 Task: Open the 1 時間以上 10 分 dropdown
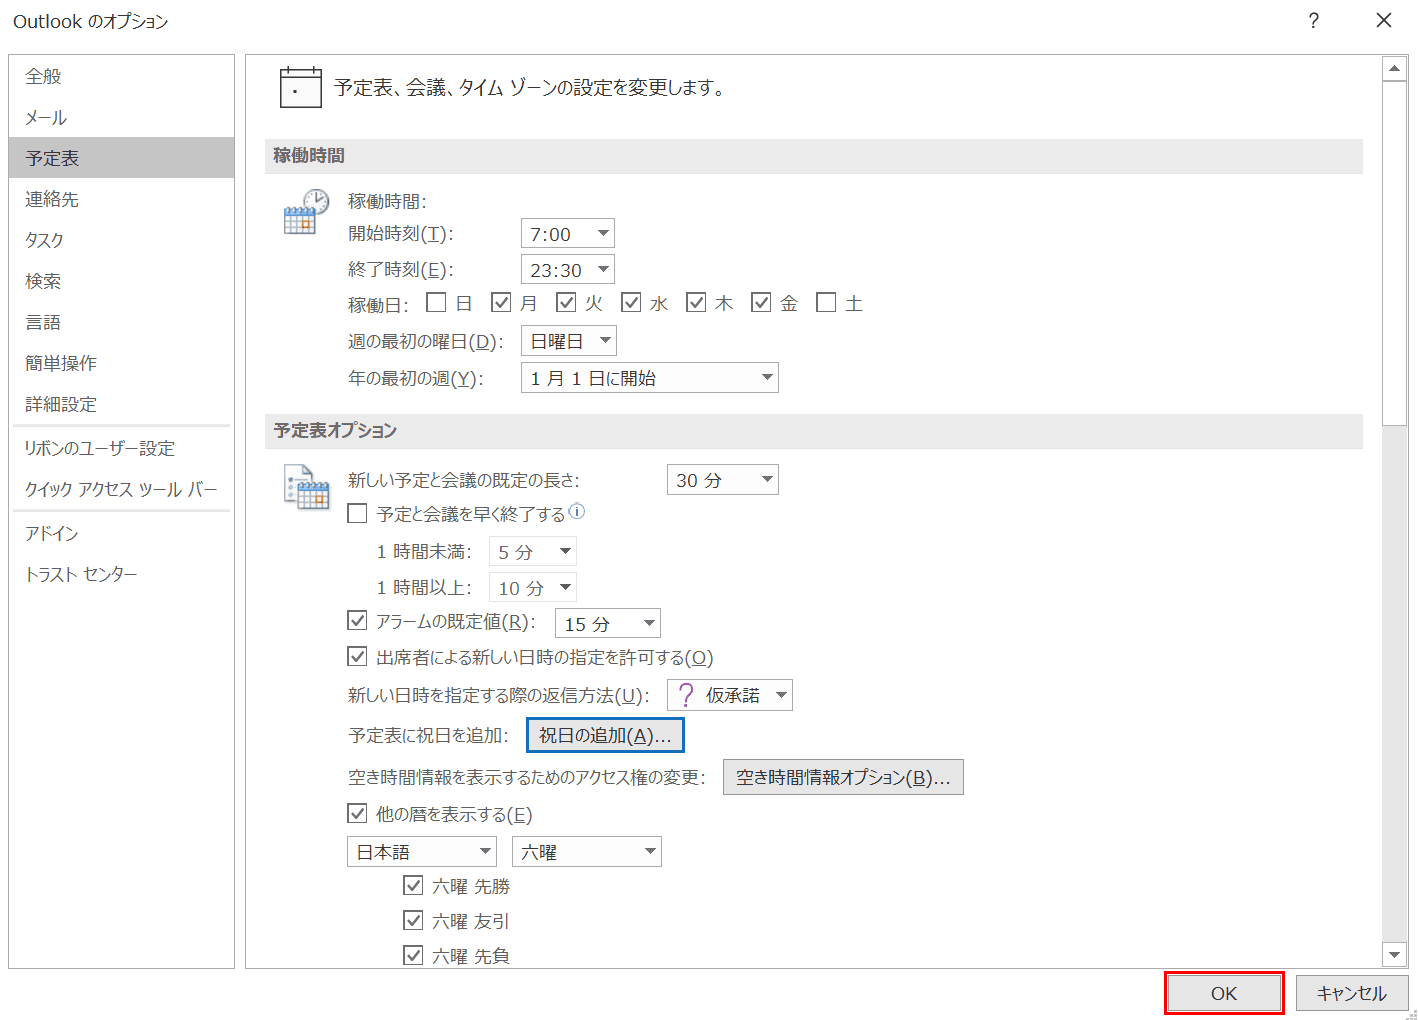pos(533,588)
